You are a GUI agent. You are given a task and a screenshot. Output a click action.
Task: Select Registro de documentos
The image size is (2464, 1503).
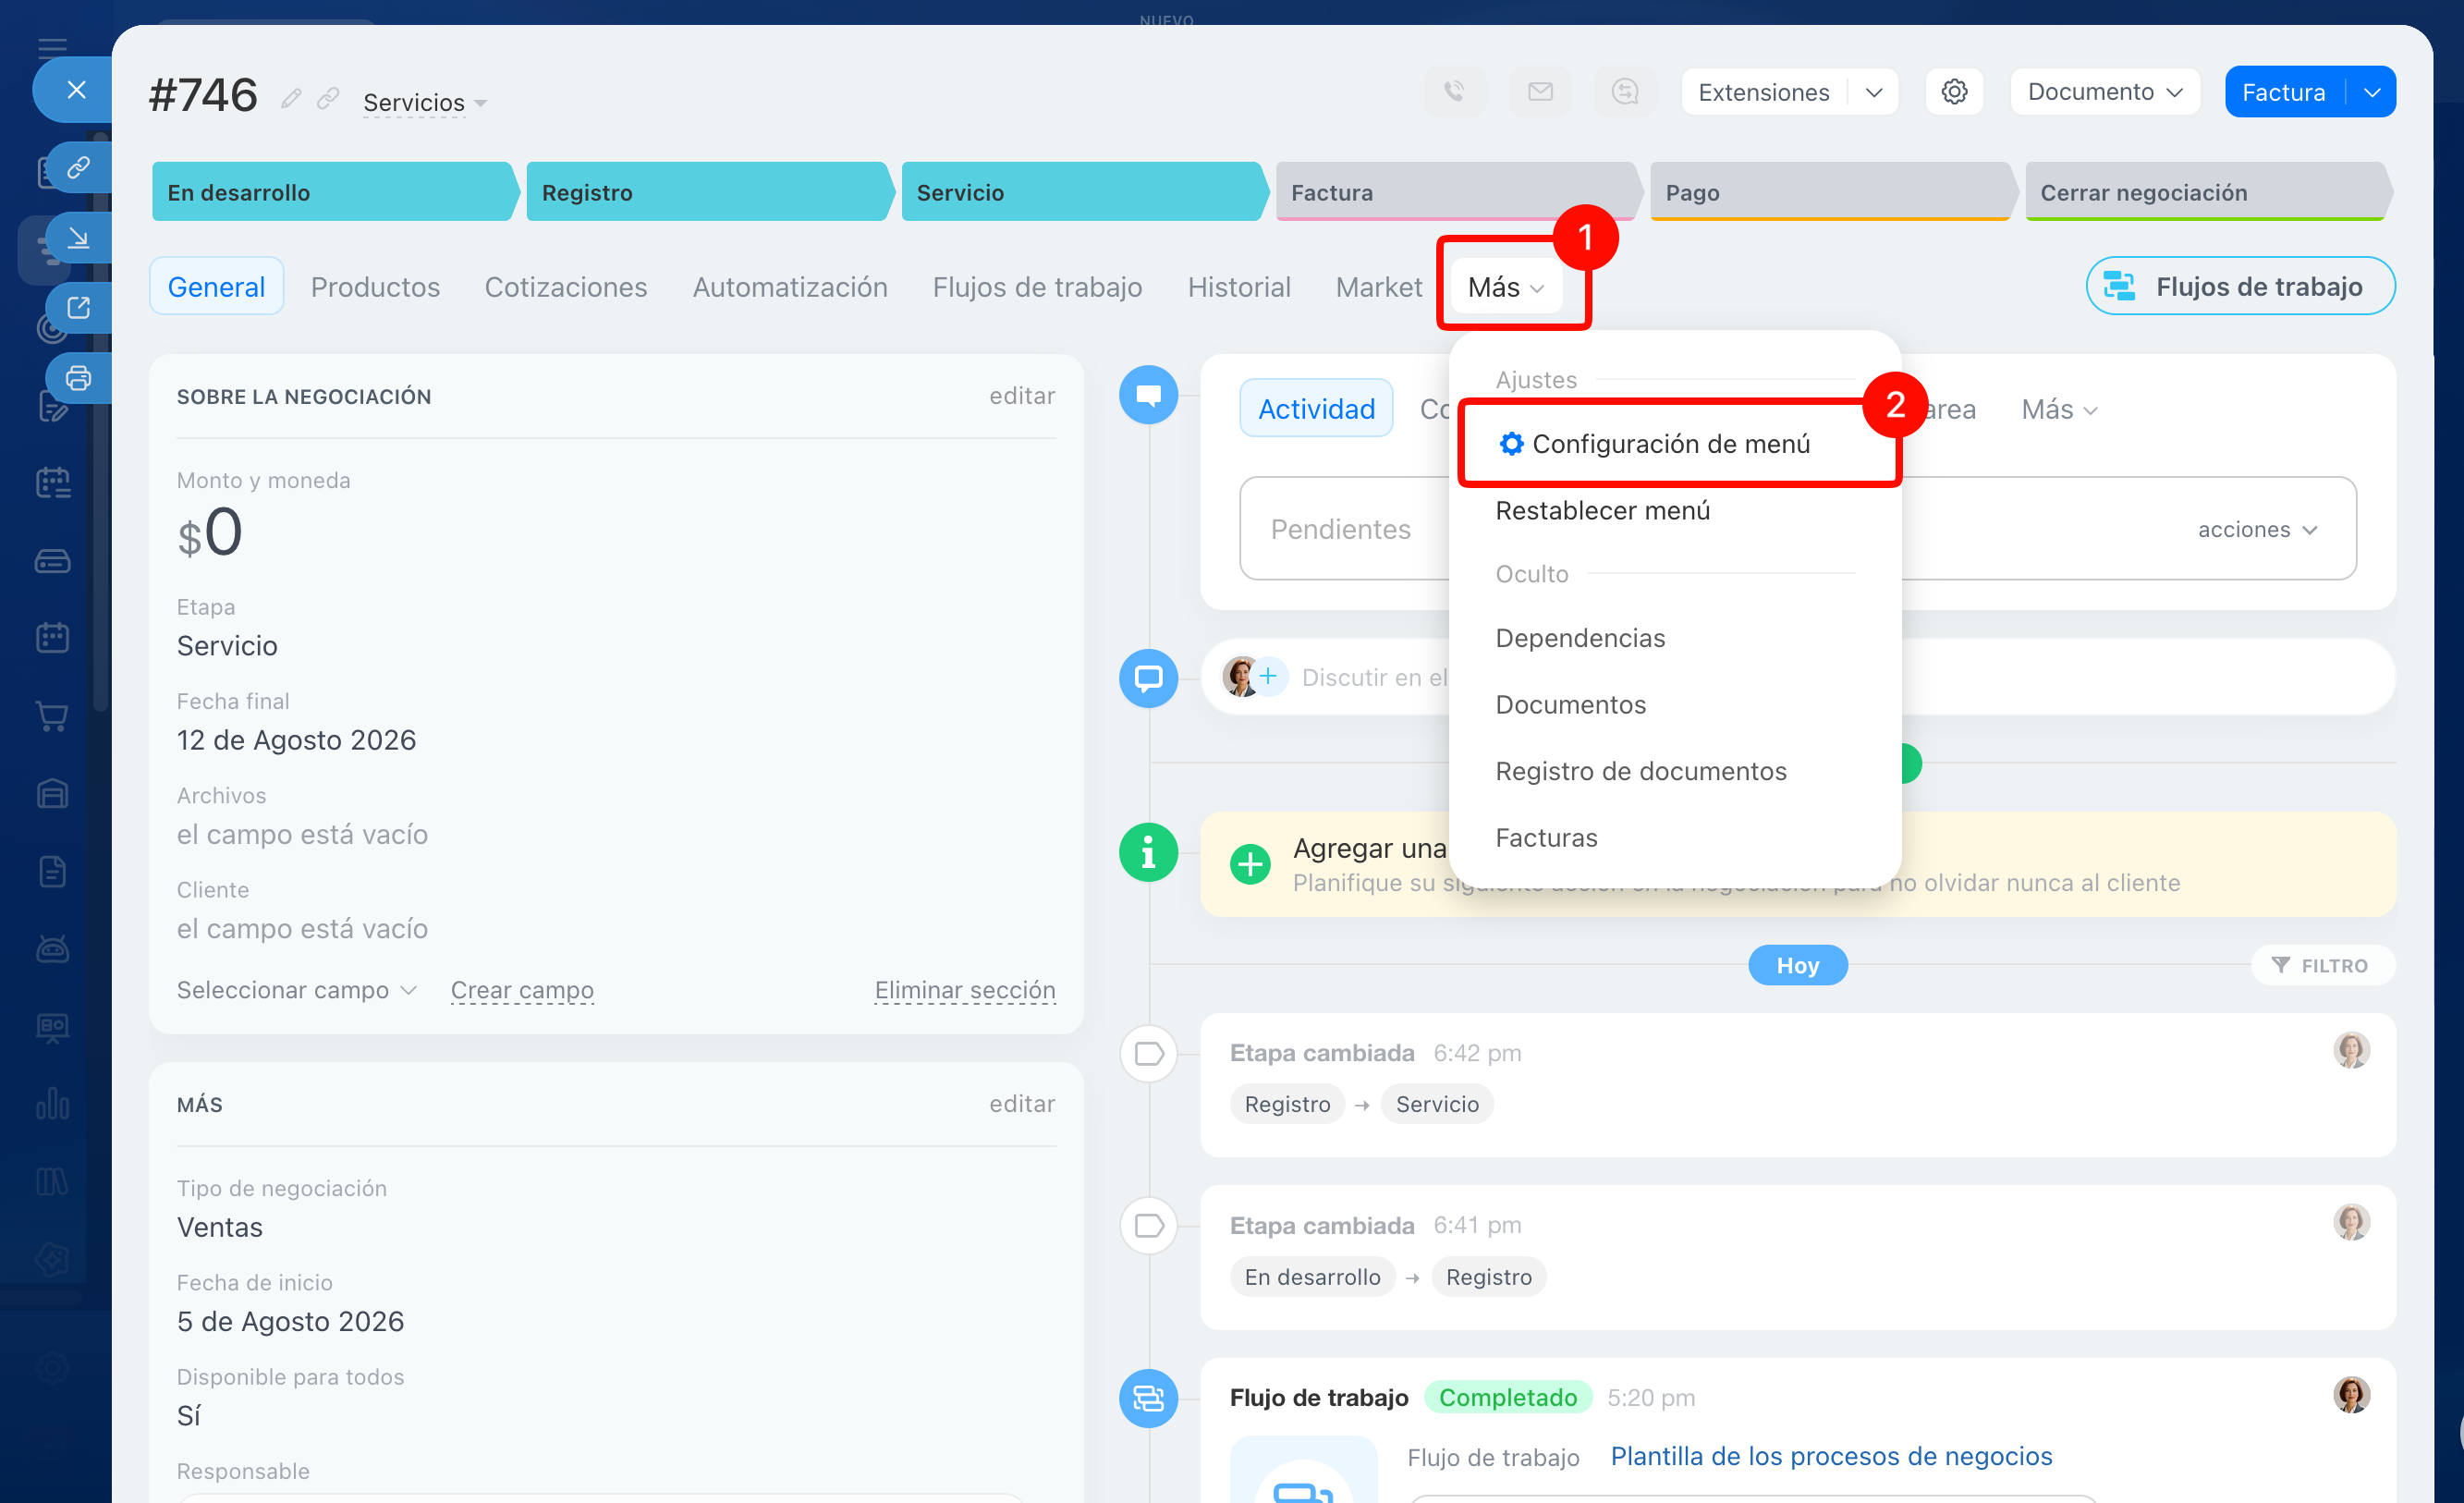[1641, 771]
